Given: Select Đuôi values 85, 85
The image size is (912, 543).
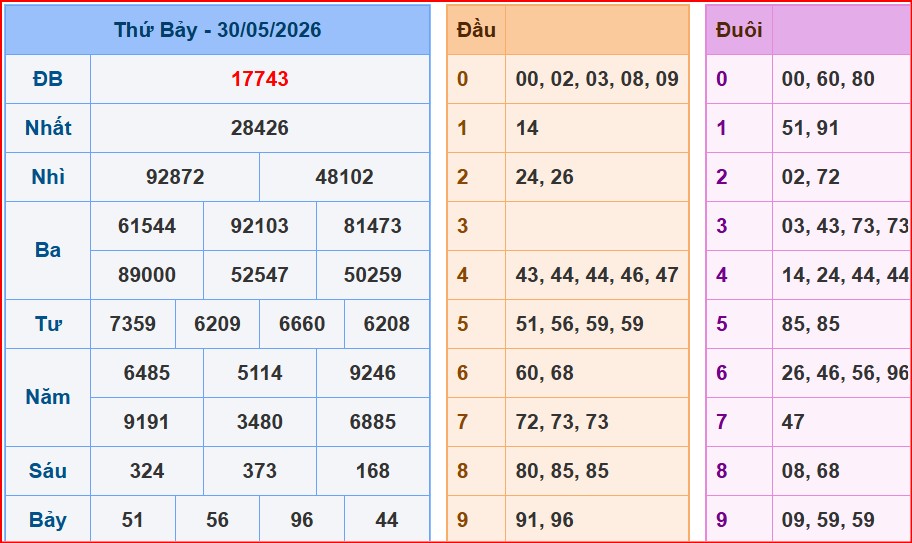Looking at the screenshot, I should [x=810, y=324].
